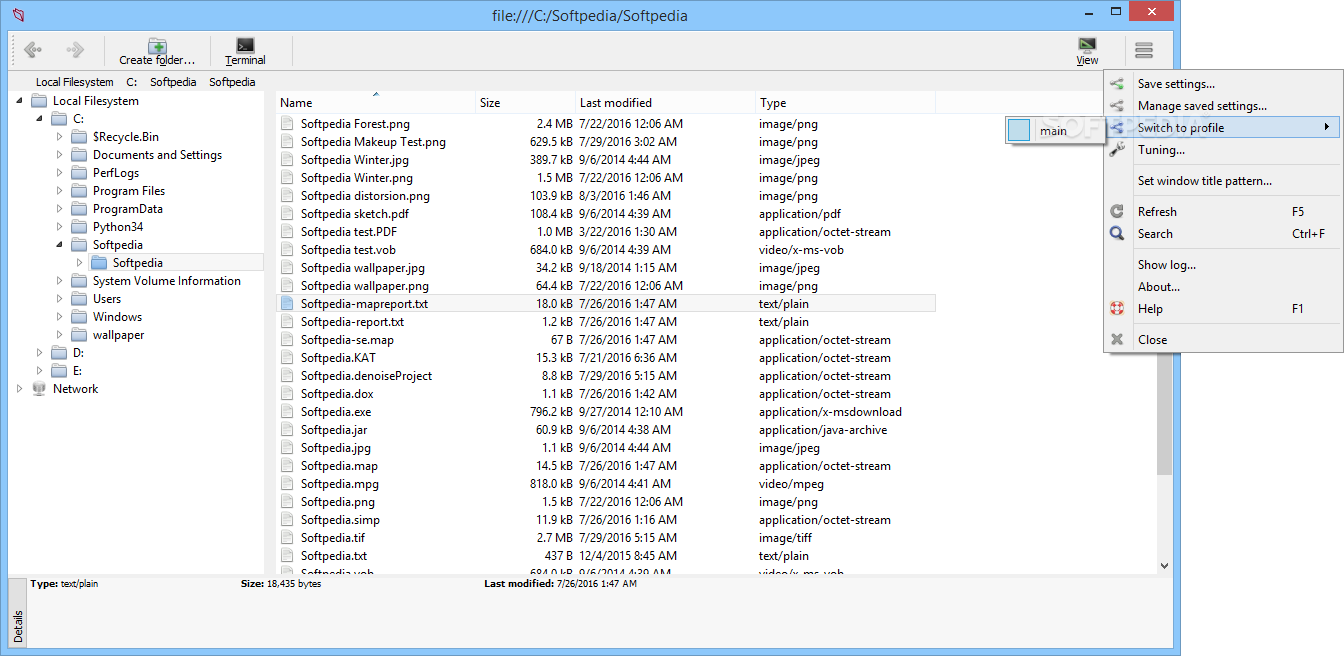1344x656 pixels.
Task: Sort by Last modified column header
Action: click(x=666, y=103)
